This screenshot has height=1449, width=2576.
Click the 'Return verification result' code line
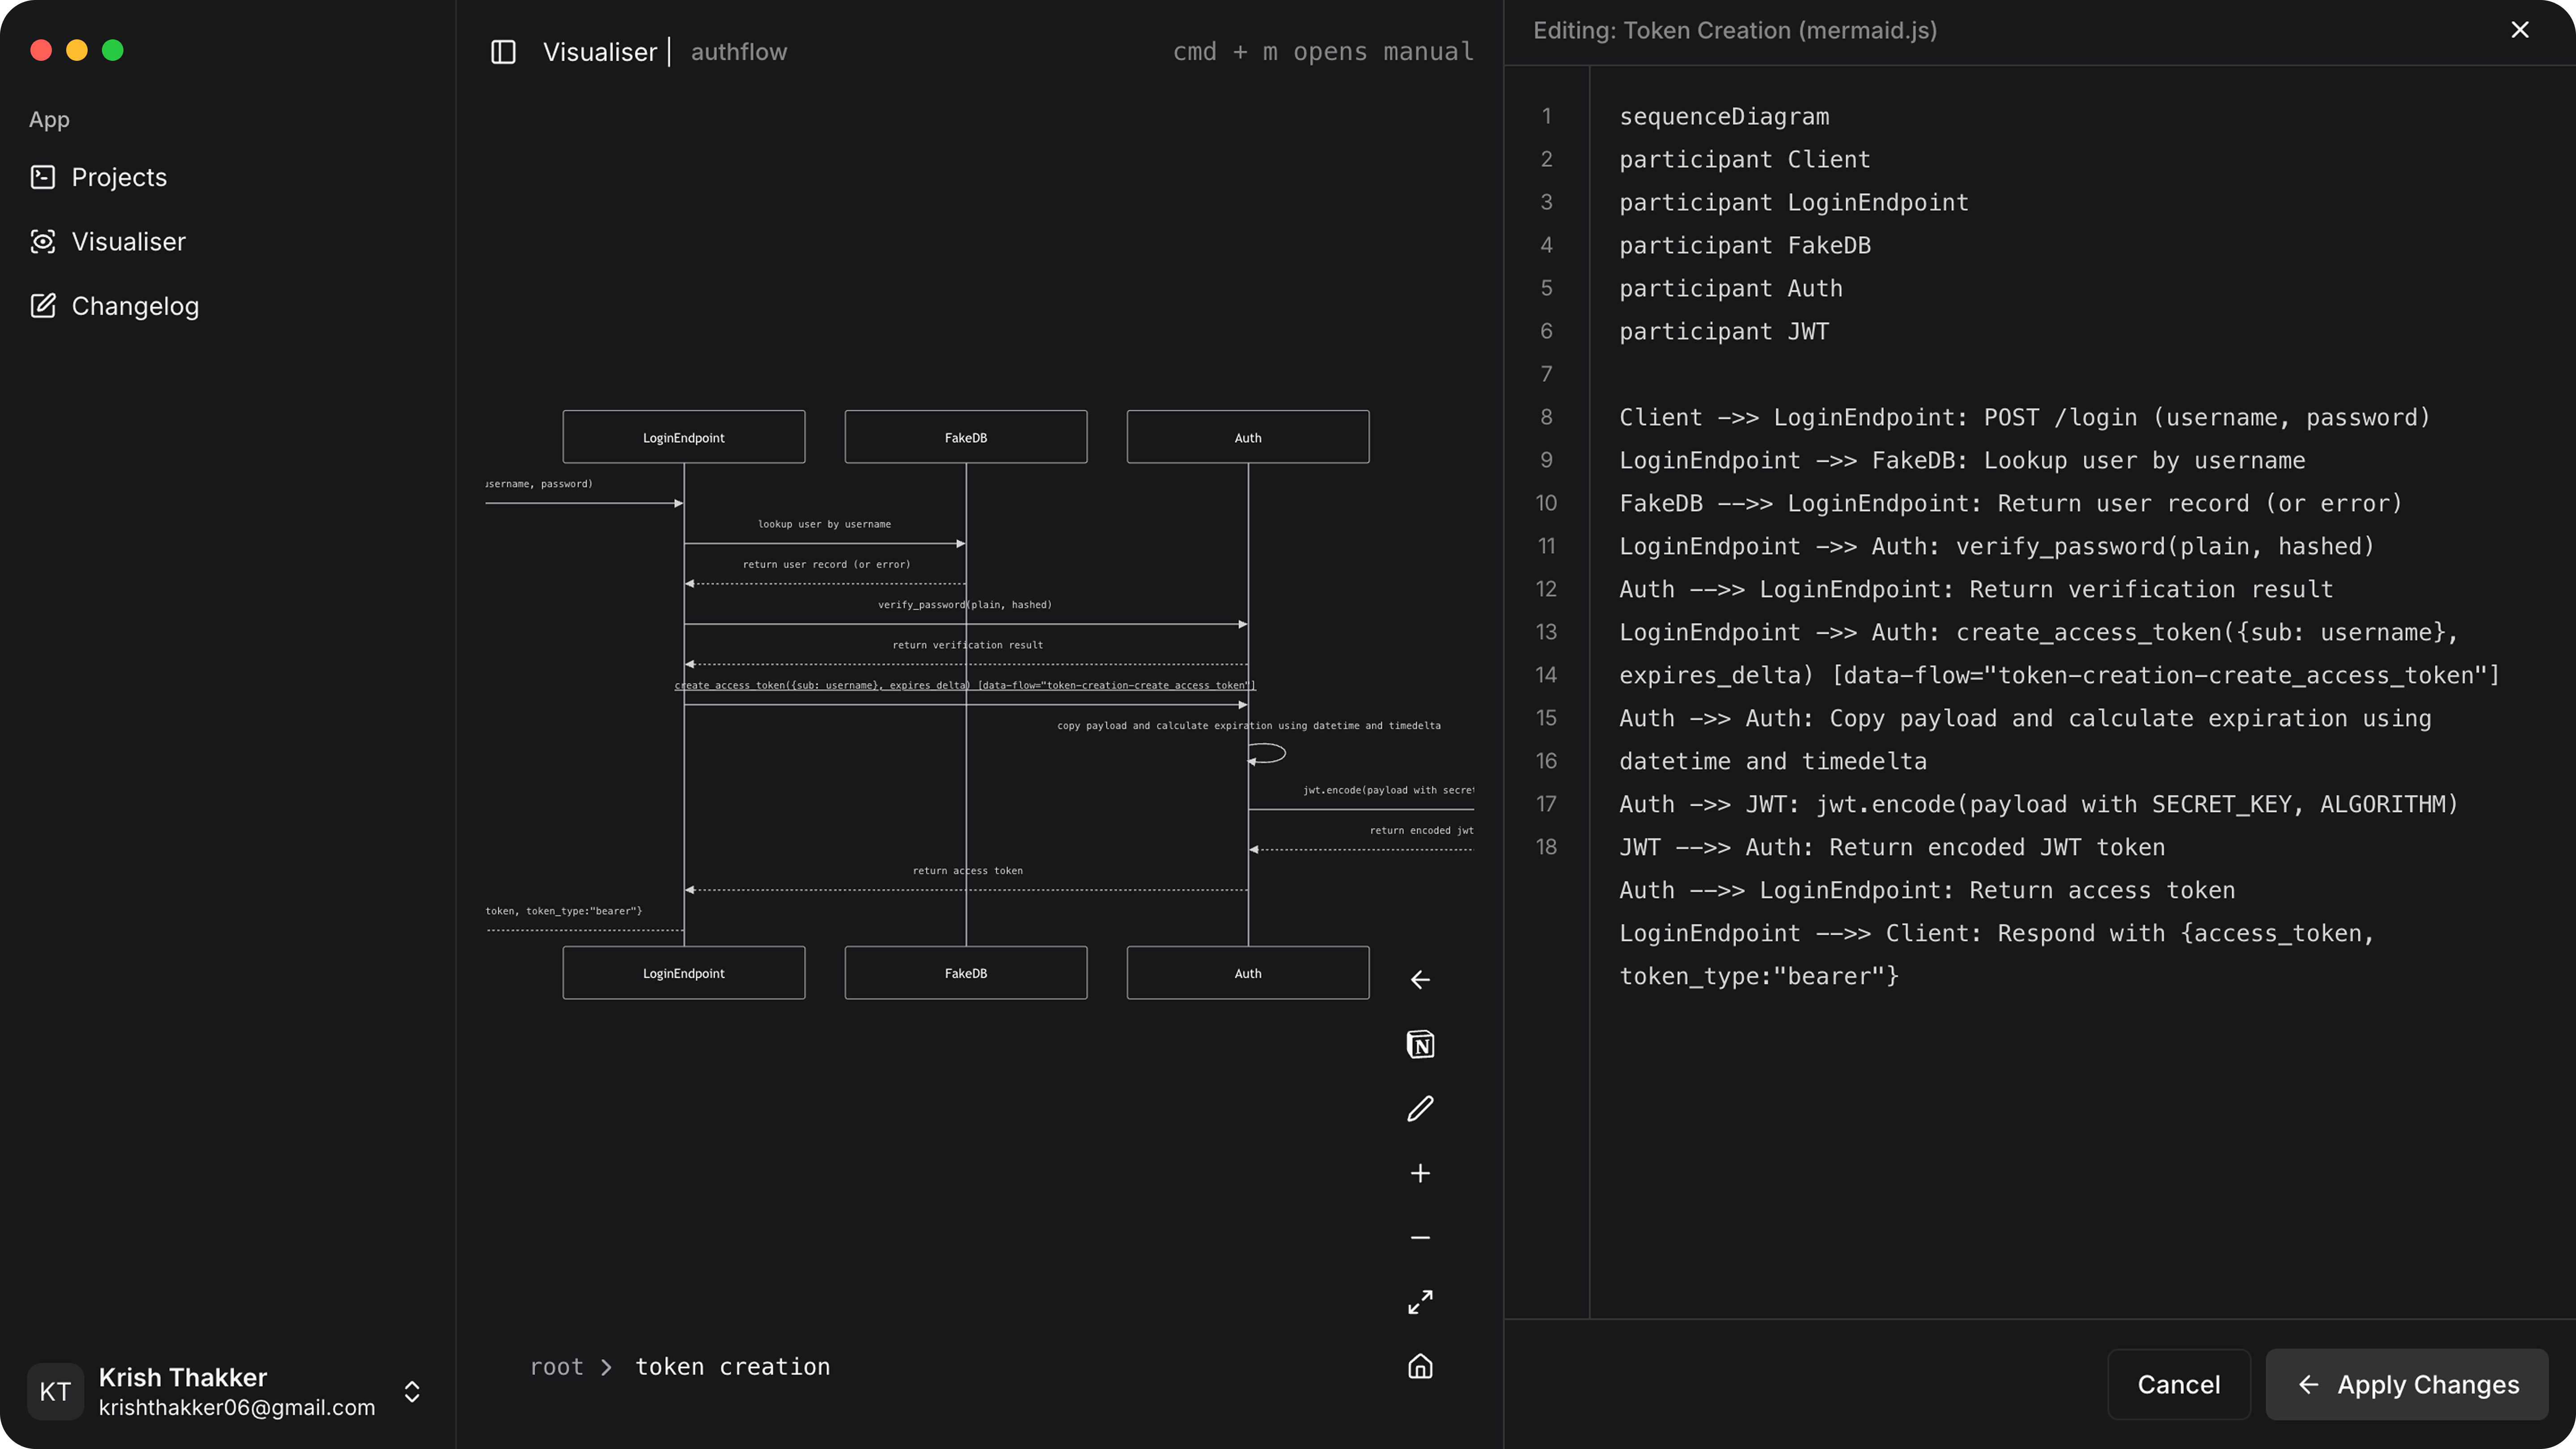tap(1976, 589)
